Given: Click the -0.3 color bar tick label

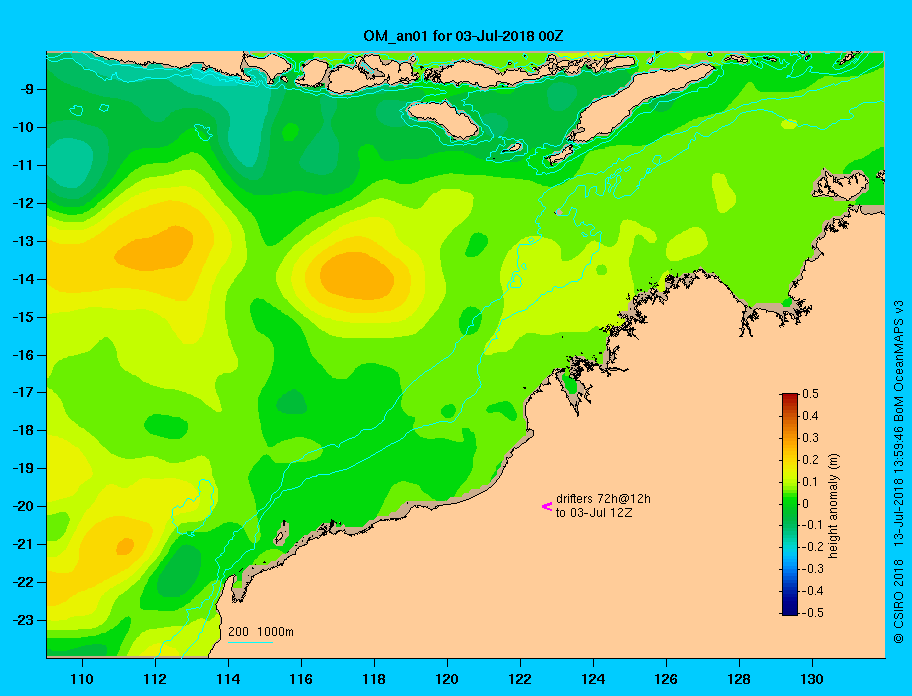Looking at the screenshot, I should (813, 569).
